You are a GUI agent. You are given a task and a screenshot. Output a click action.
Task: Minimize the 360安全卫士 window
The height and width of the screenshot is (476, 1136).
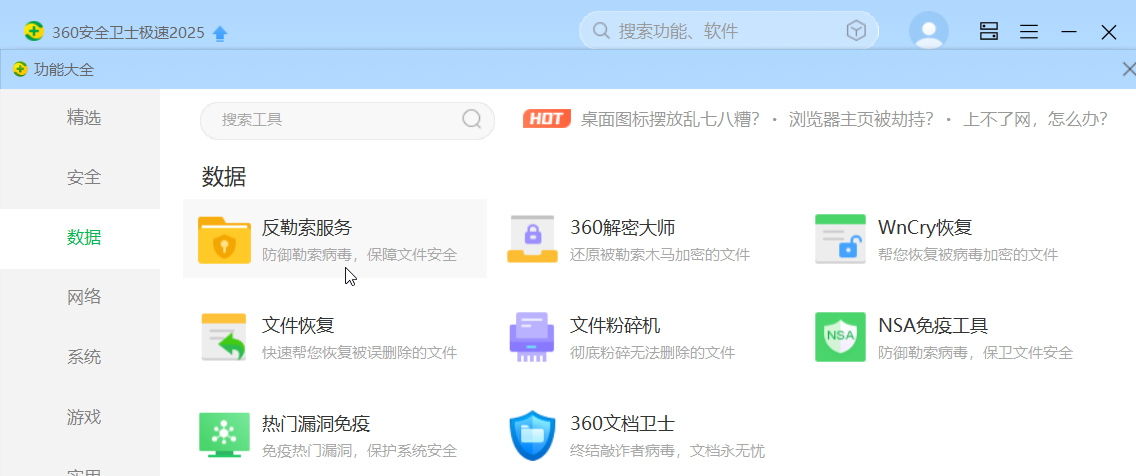[1069, 32]
